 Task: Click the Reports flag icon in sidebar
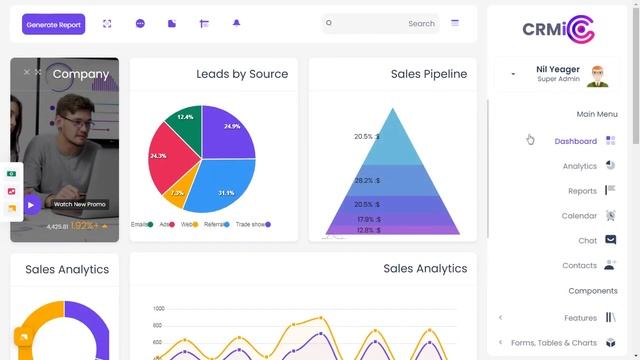pyautogui.click(x=610, y=190)
